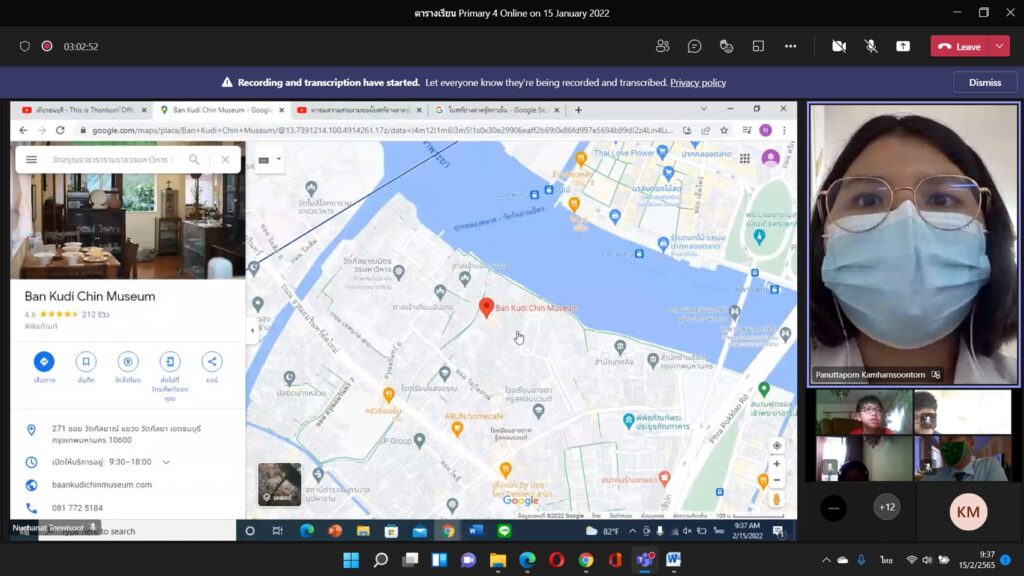Click Google Maps search magnifier
This screenshot has height=576, width=1024.
194,159
